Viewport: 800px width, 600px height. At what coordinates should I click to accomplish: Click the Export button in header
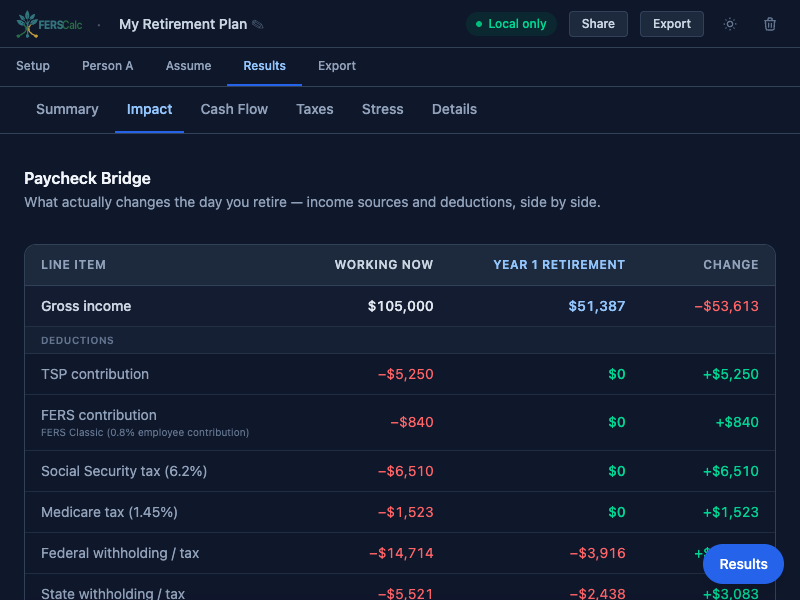[x=671, y=24]
